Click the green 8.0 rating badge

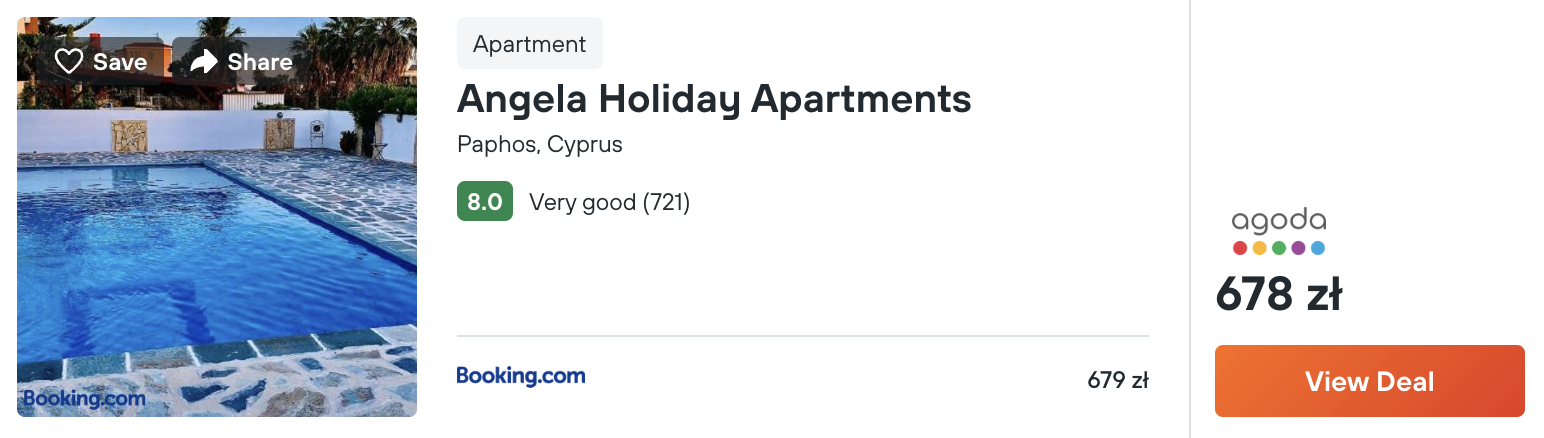click(x=485, y=201)
